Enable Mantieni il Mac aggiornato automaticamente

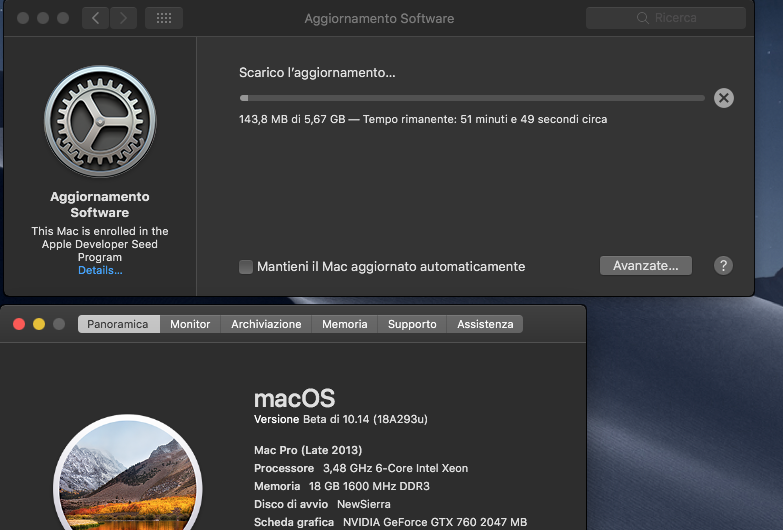[246, 267]
